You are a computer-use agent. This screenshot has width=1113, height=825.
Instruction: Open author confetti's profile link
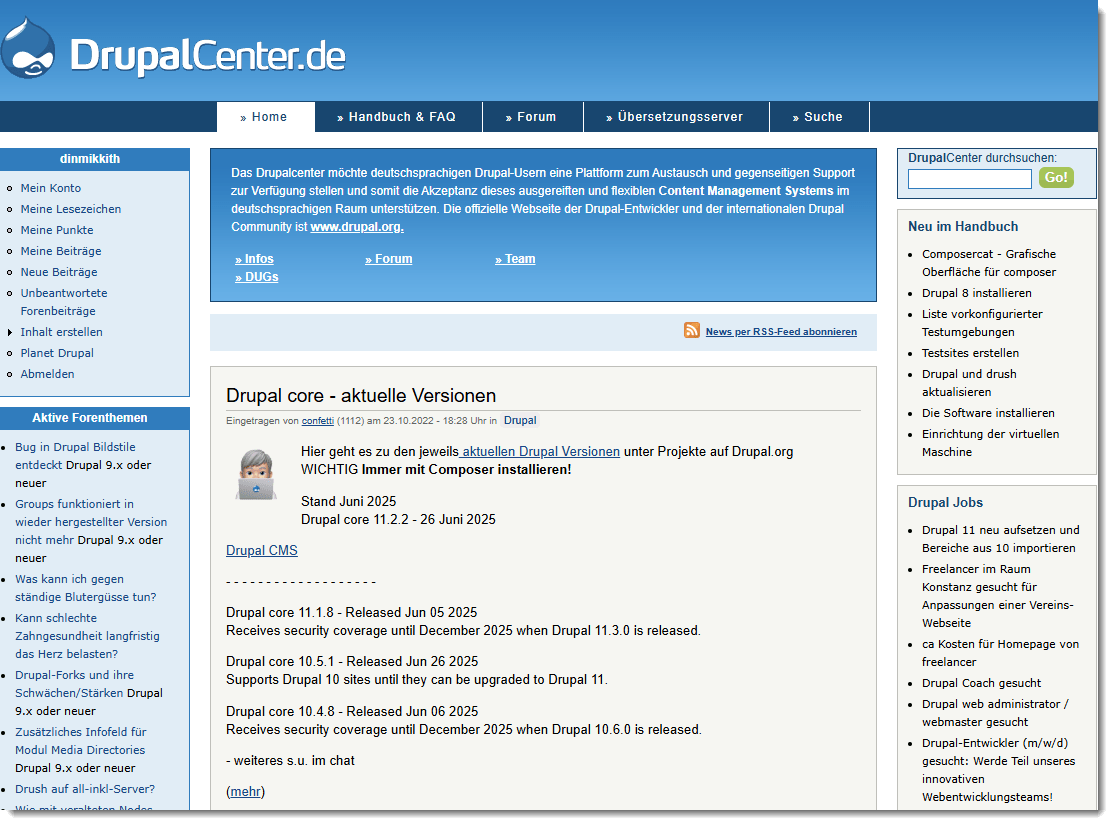317,421
